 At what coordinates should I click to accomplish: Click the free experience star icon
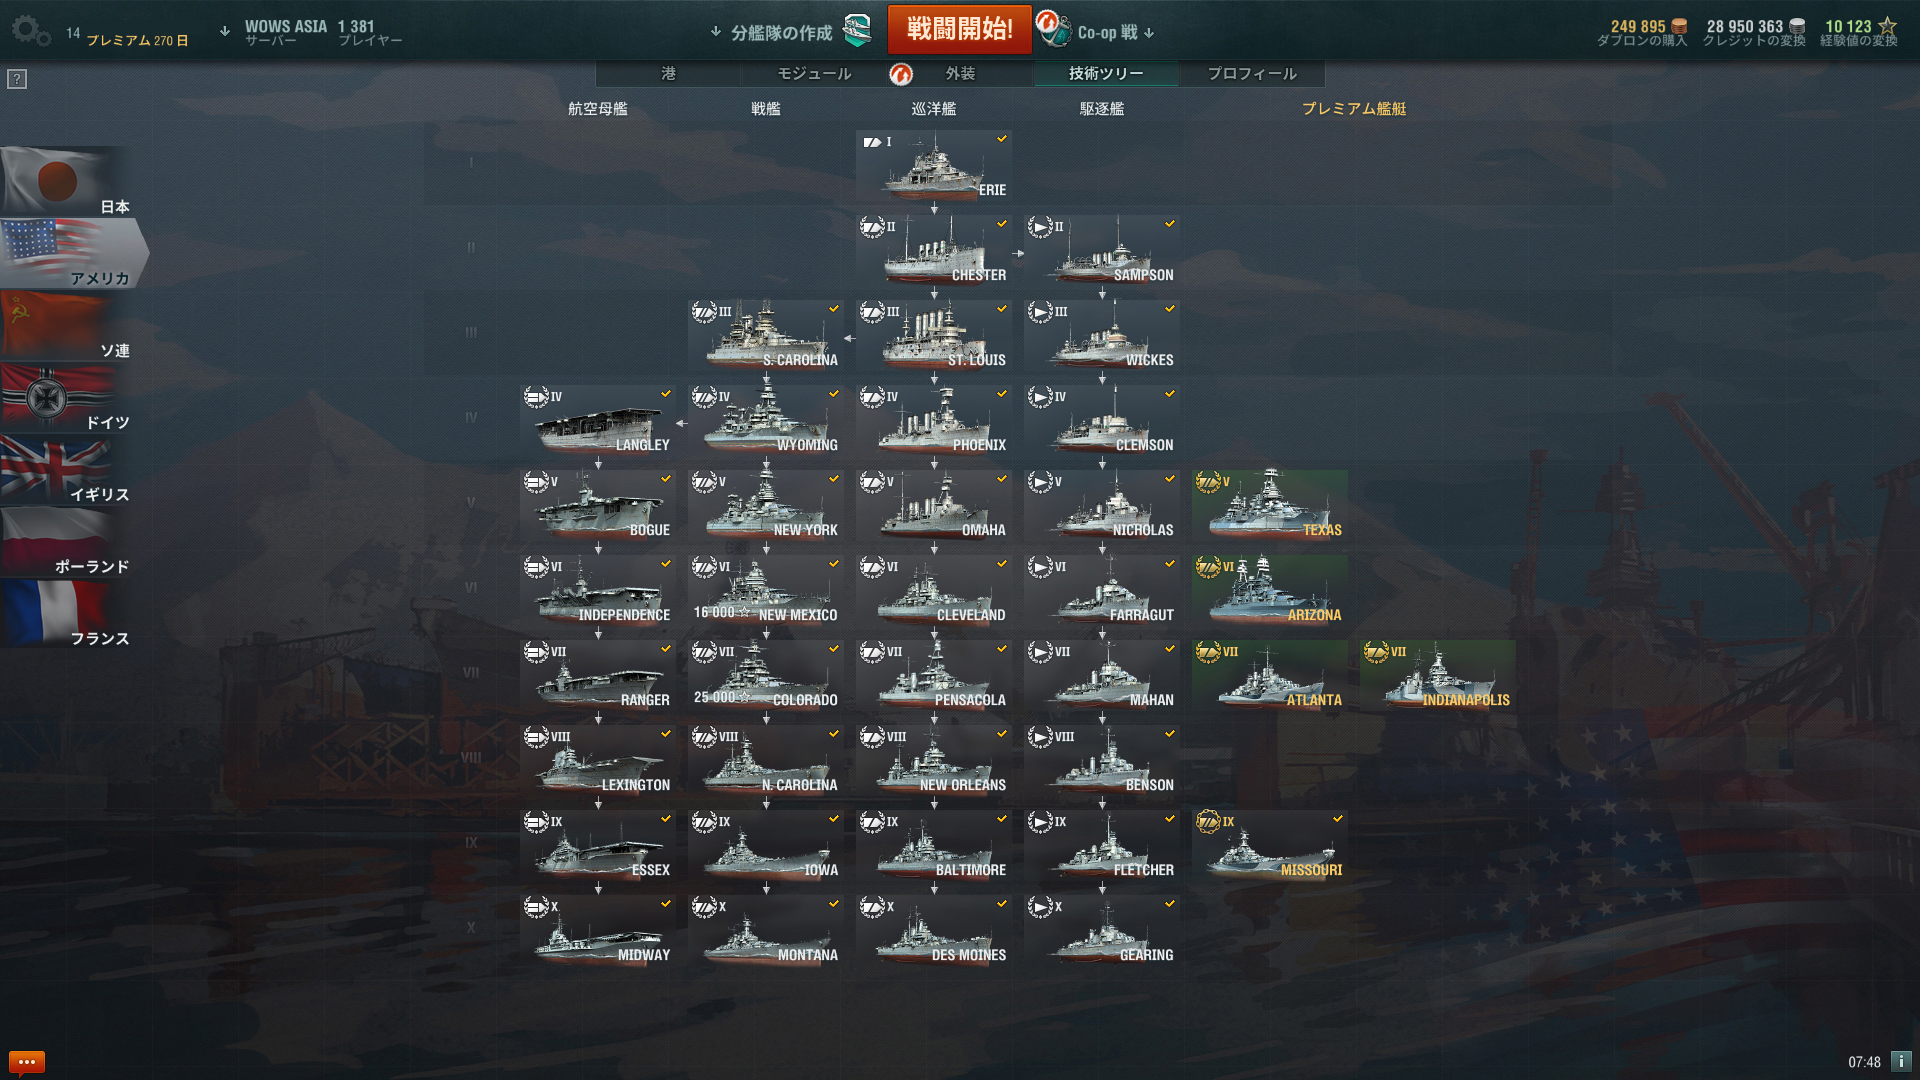pyautogui.click(x=1887, y=26)
